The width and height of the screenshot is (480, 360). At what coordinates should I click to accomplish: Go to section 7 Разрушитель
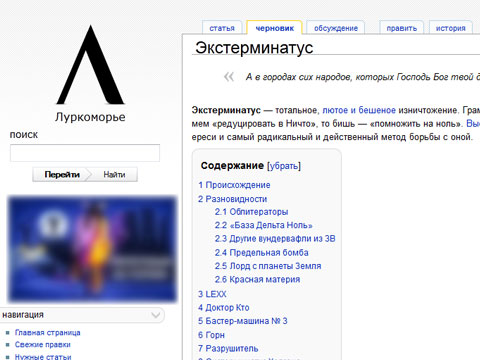[228, 349]
